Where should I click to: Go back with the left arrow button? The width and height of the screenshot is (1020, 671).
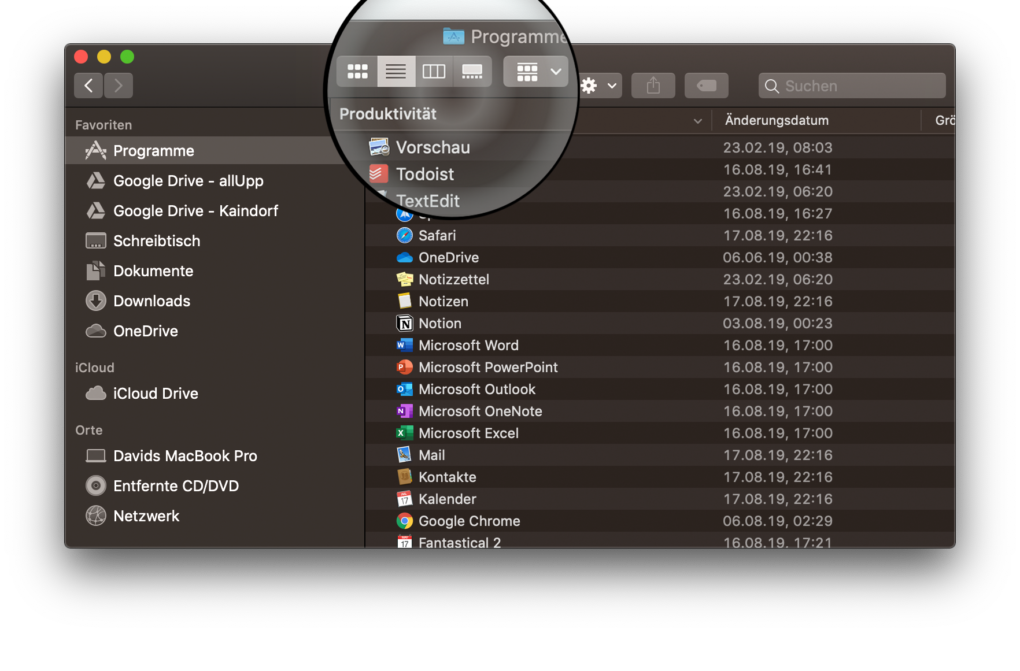tap(88, 85)
